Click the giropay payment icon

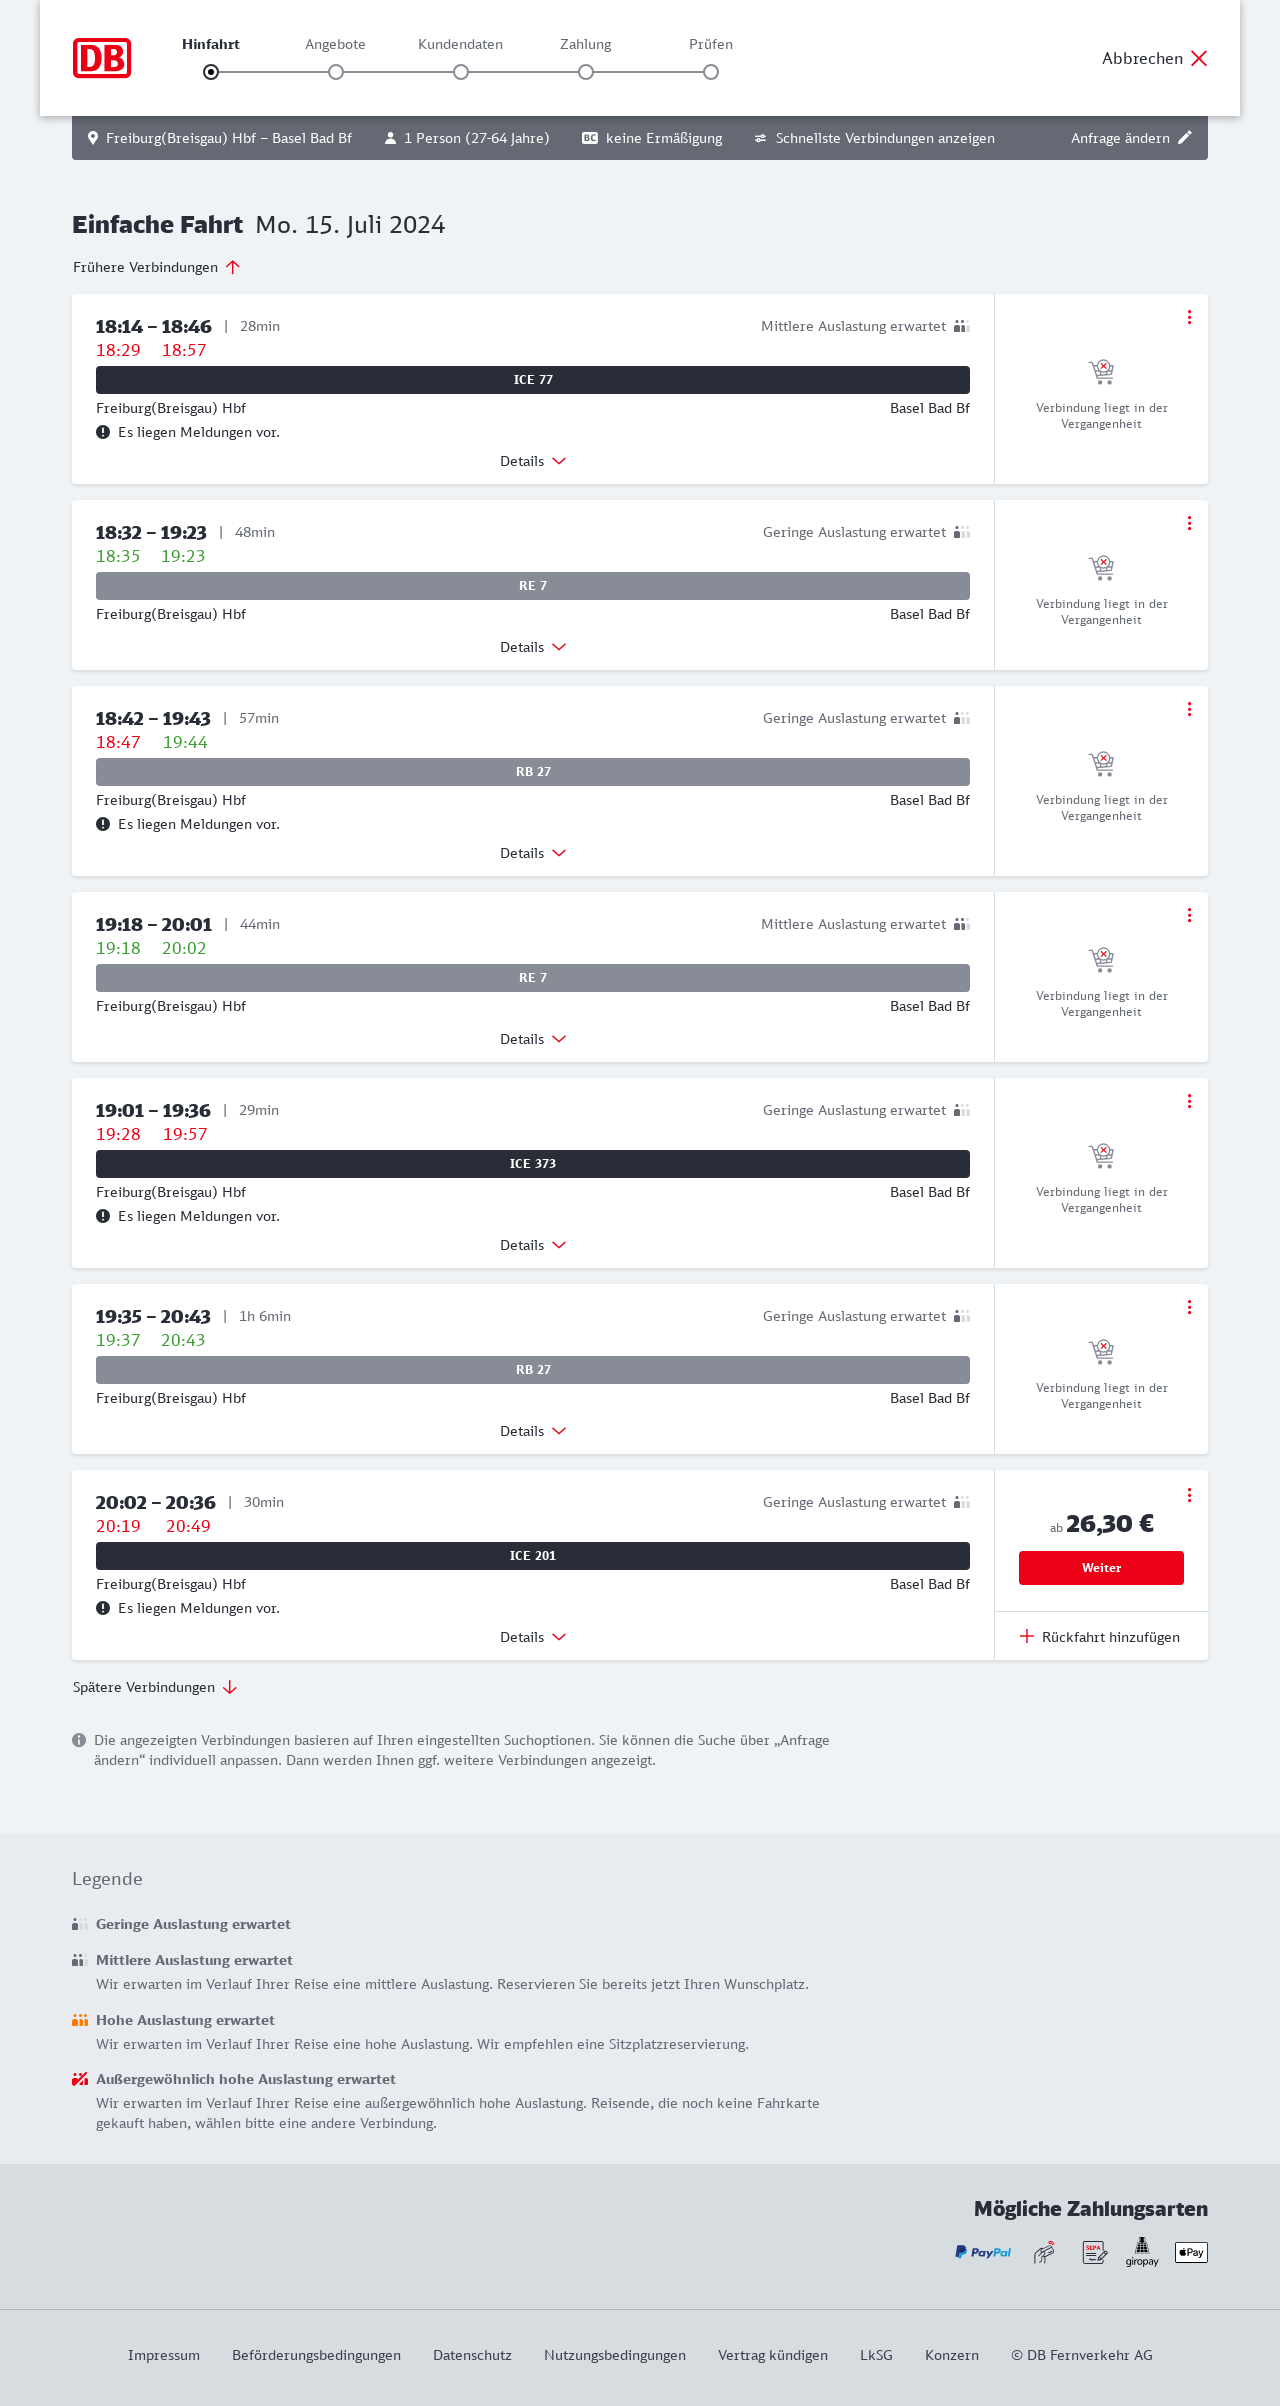click(1142, 2252)
